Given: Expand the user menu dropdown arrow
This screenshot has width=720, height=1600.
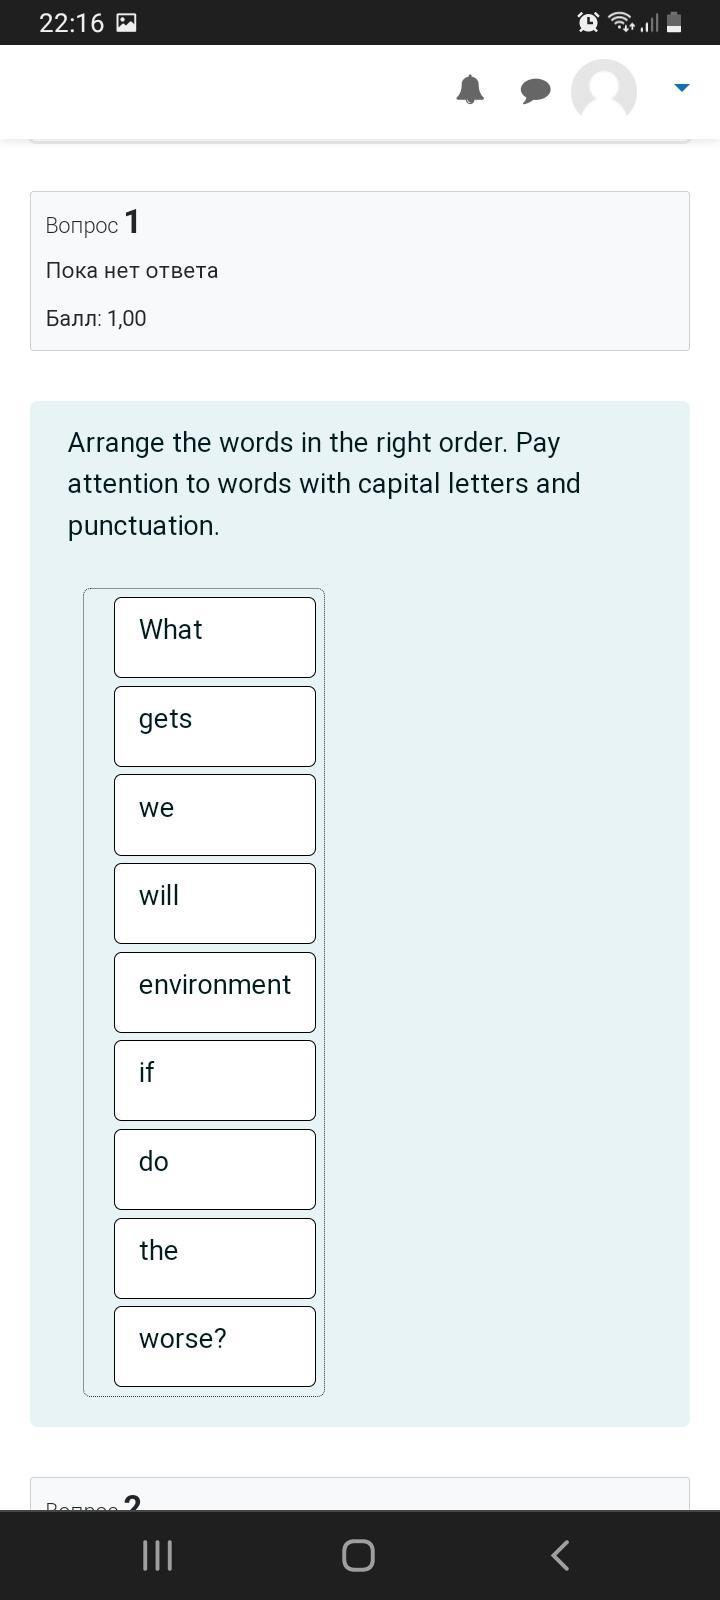Looking at the screenshot, I should pos(682,88).
